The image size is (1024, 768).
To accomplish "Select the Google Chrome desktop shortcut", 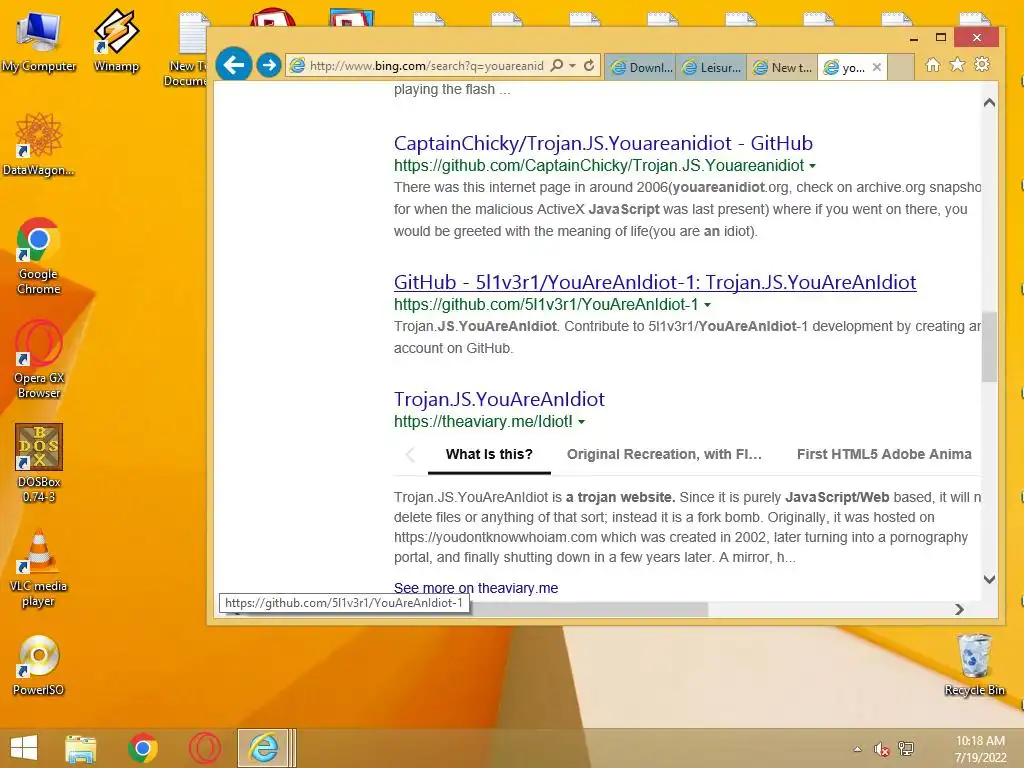I will pyautogui.click(x=39, y=255).
